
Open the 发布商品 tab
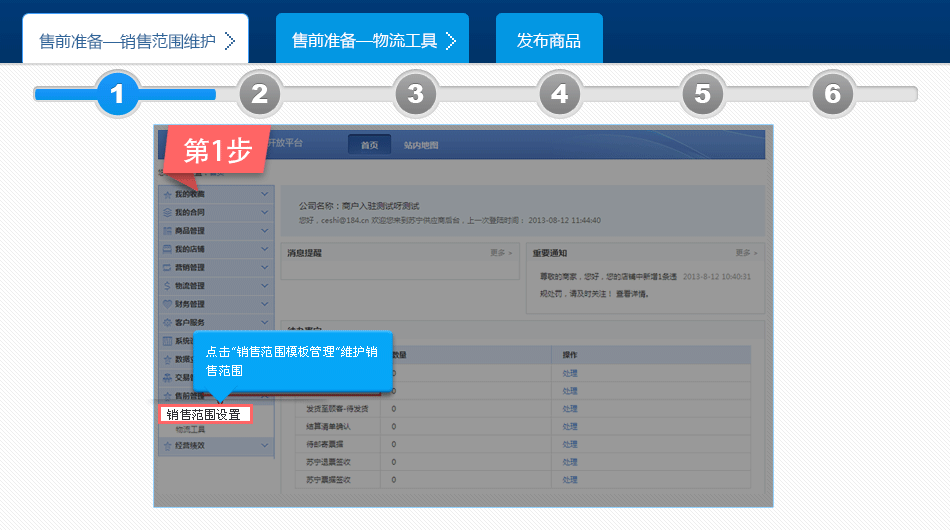click(548, 40)
